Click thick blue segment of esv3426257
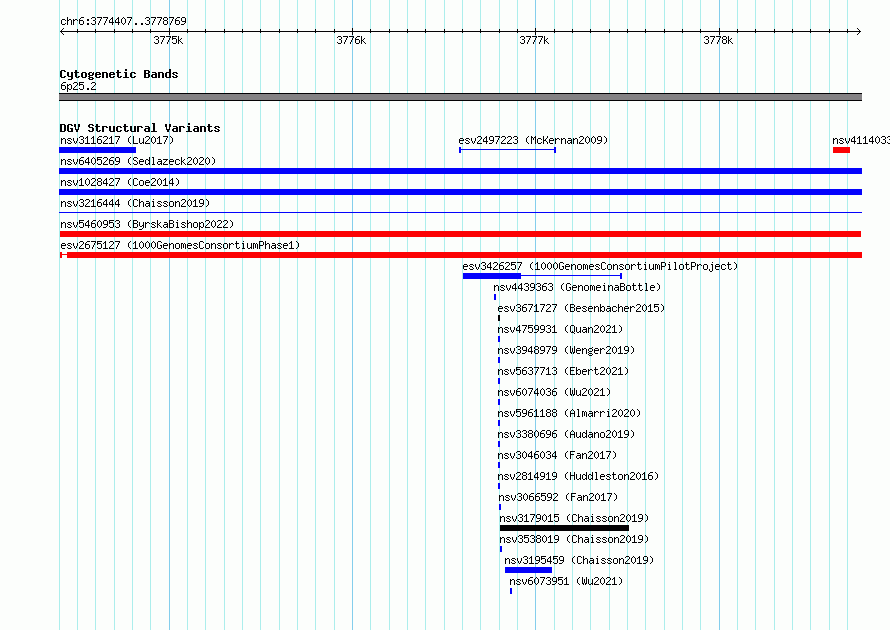 (x=492, y=276)
